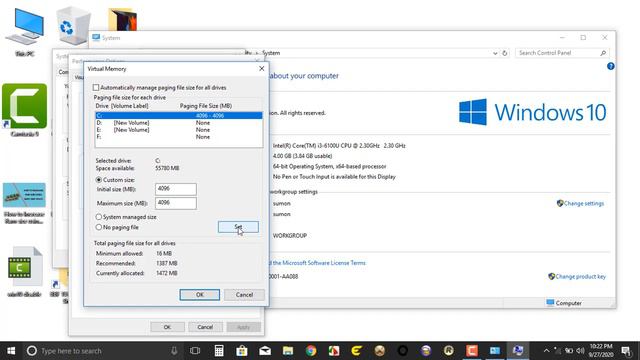
Task: Click the Initial size (MB) field
Action: [x=176, y=189]
